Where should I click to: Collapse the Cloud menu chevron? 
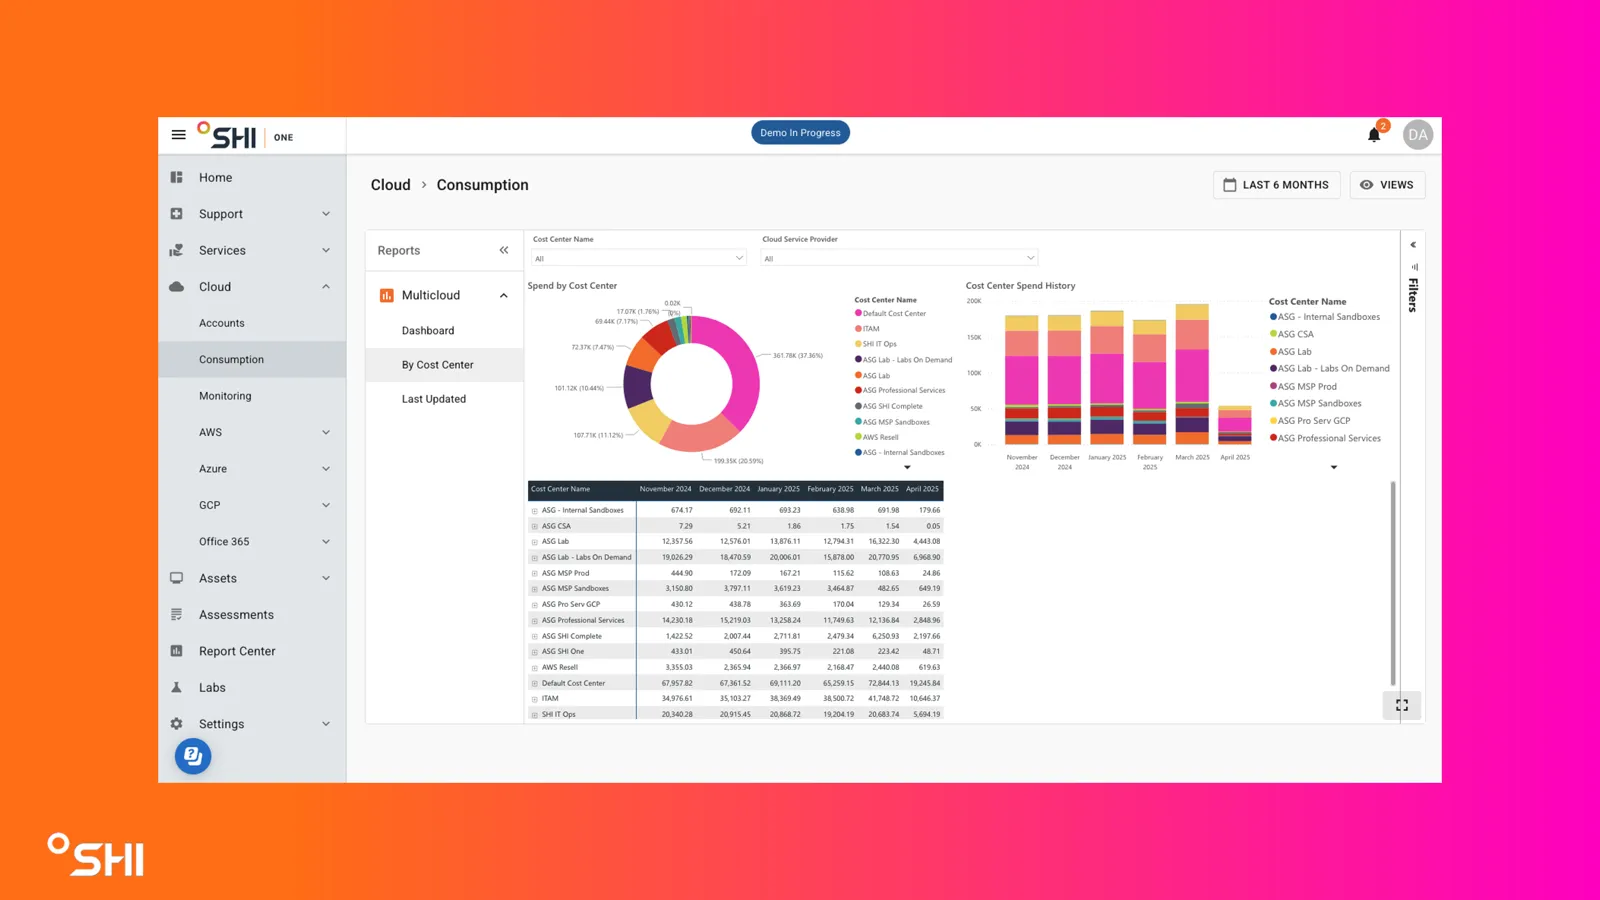326,287
